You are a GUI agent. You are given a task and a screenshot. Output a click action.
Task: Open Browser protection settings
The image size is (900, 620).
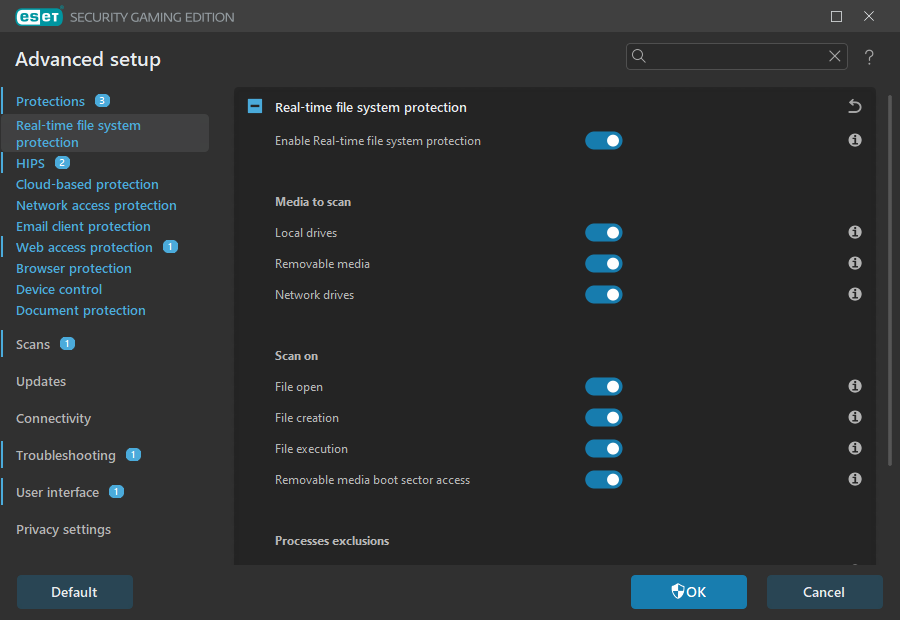[73, 268]
